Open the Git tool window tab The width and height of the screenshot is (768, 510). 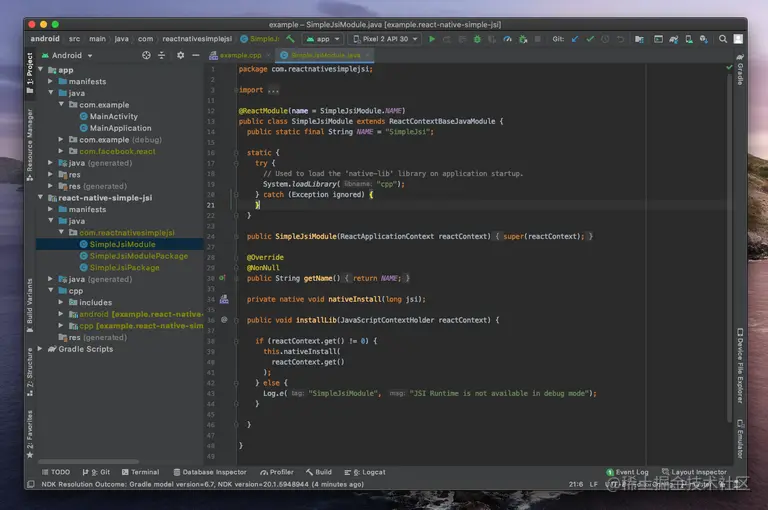(96, 472)
